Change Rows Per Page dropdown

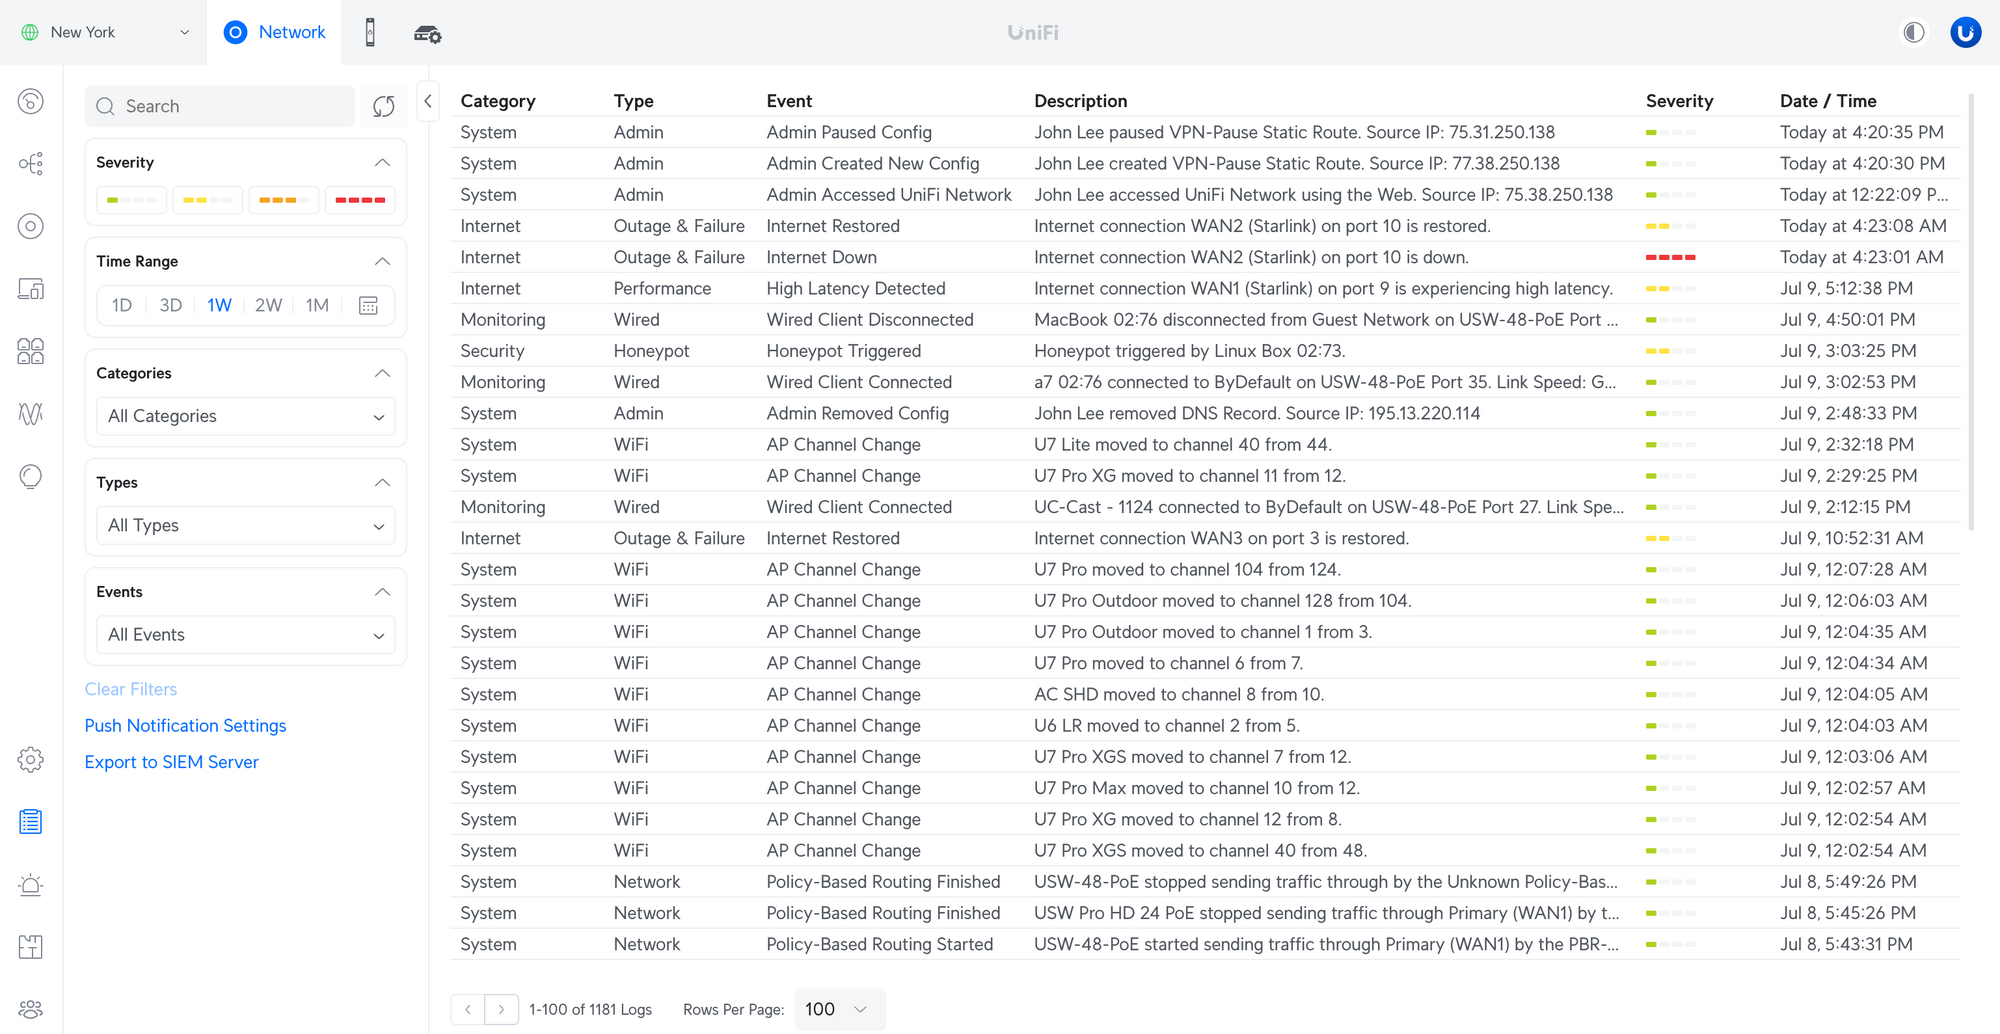838,1010
